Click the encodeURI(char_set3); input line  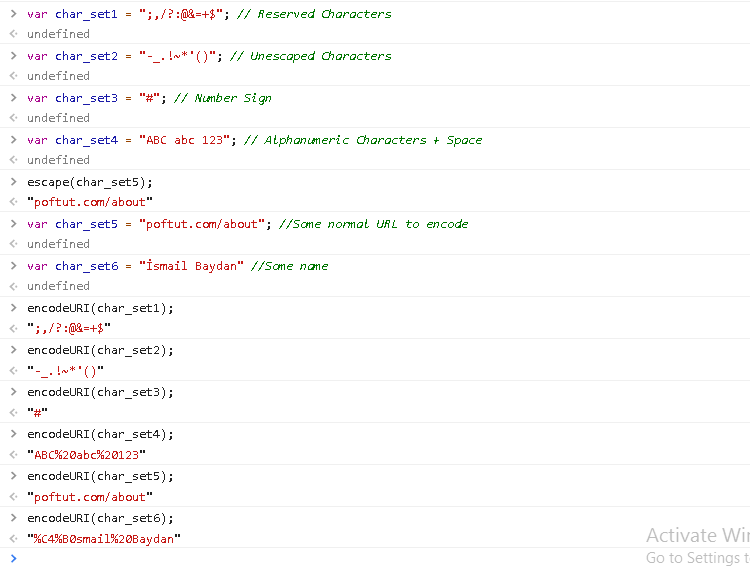(x=100, y=392)
